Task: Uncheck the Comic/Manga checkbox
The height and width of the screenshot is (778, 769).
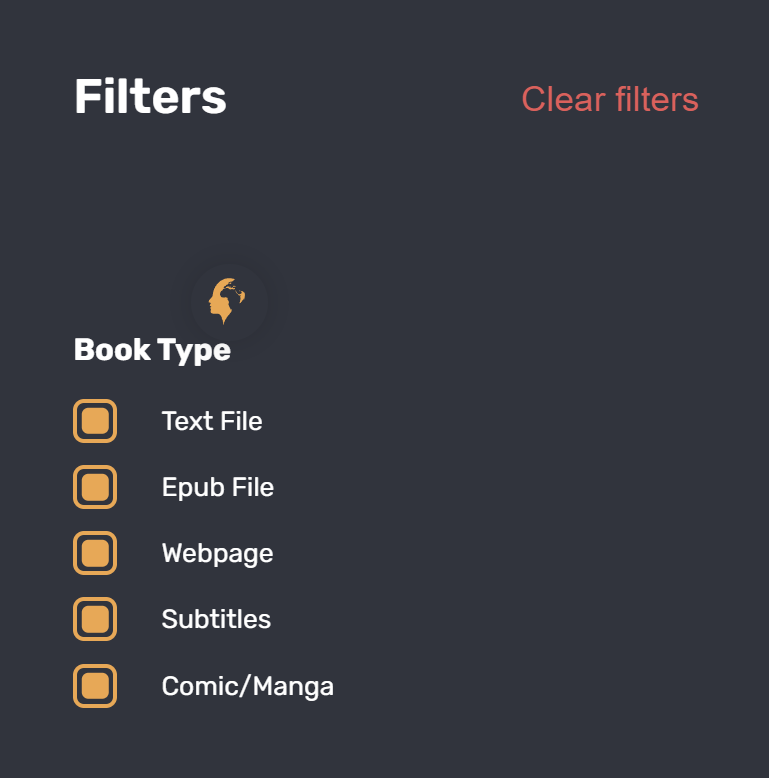Action: click(95, 686)
